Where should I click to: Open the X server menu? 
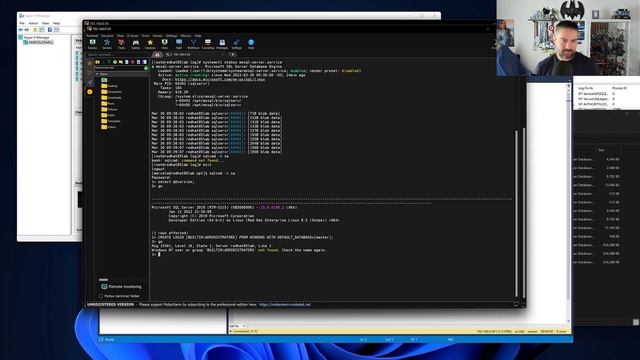tap(132, 36)
